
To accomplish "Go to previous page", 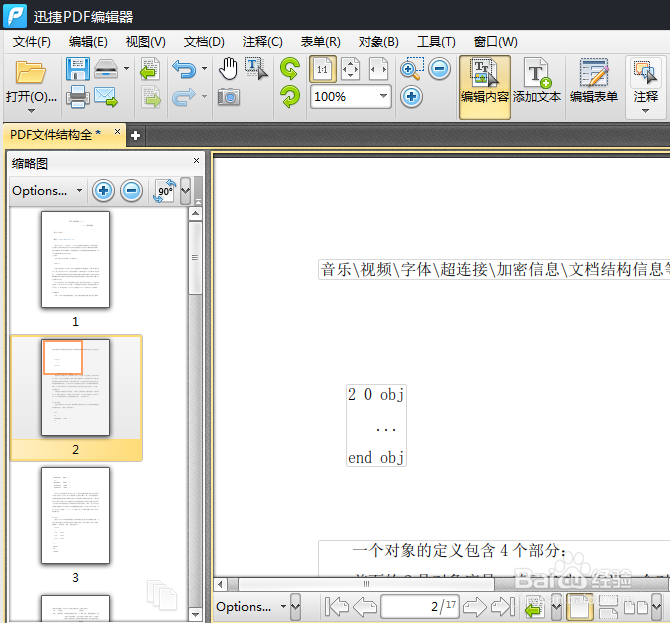I will click(x=365, y=607).
